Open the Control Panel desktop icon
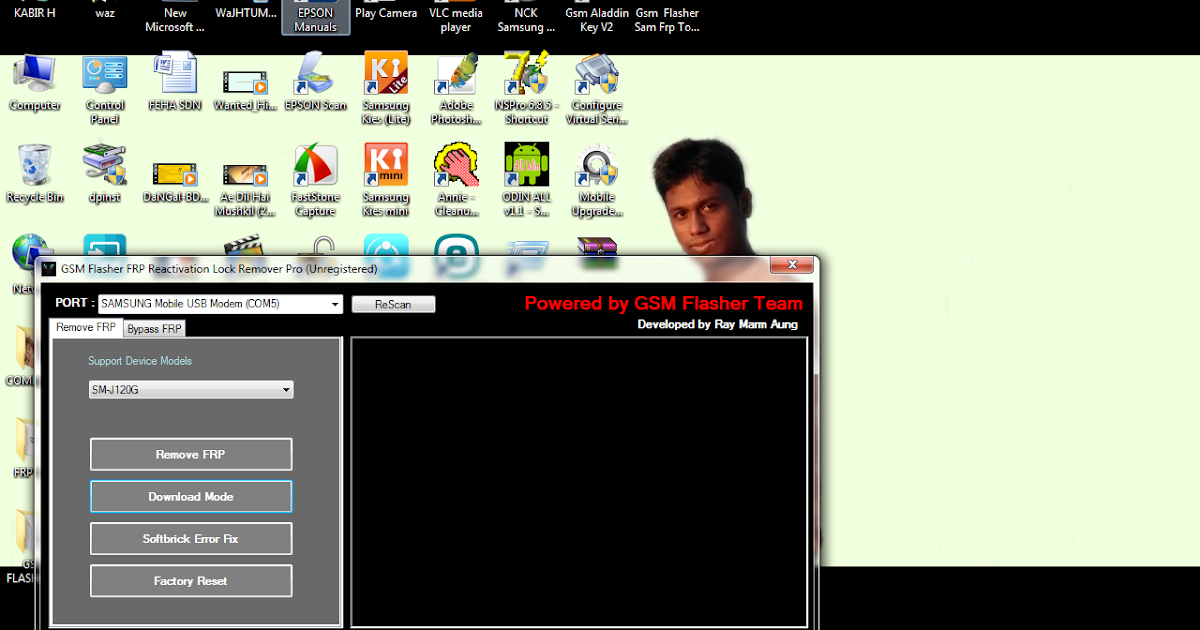Viewport: 1200px width, 630px height. pos(105,88)
